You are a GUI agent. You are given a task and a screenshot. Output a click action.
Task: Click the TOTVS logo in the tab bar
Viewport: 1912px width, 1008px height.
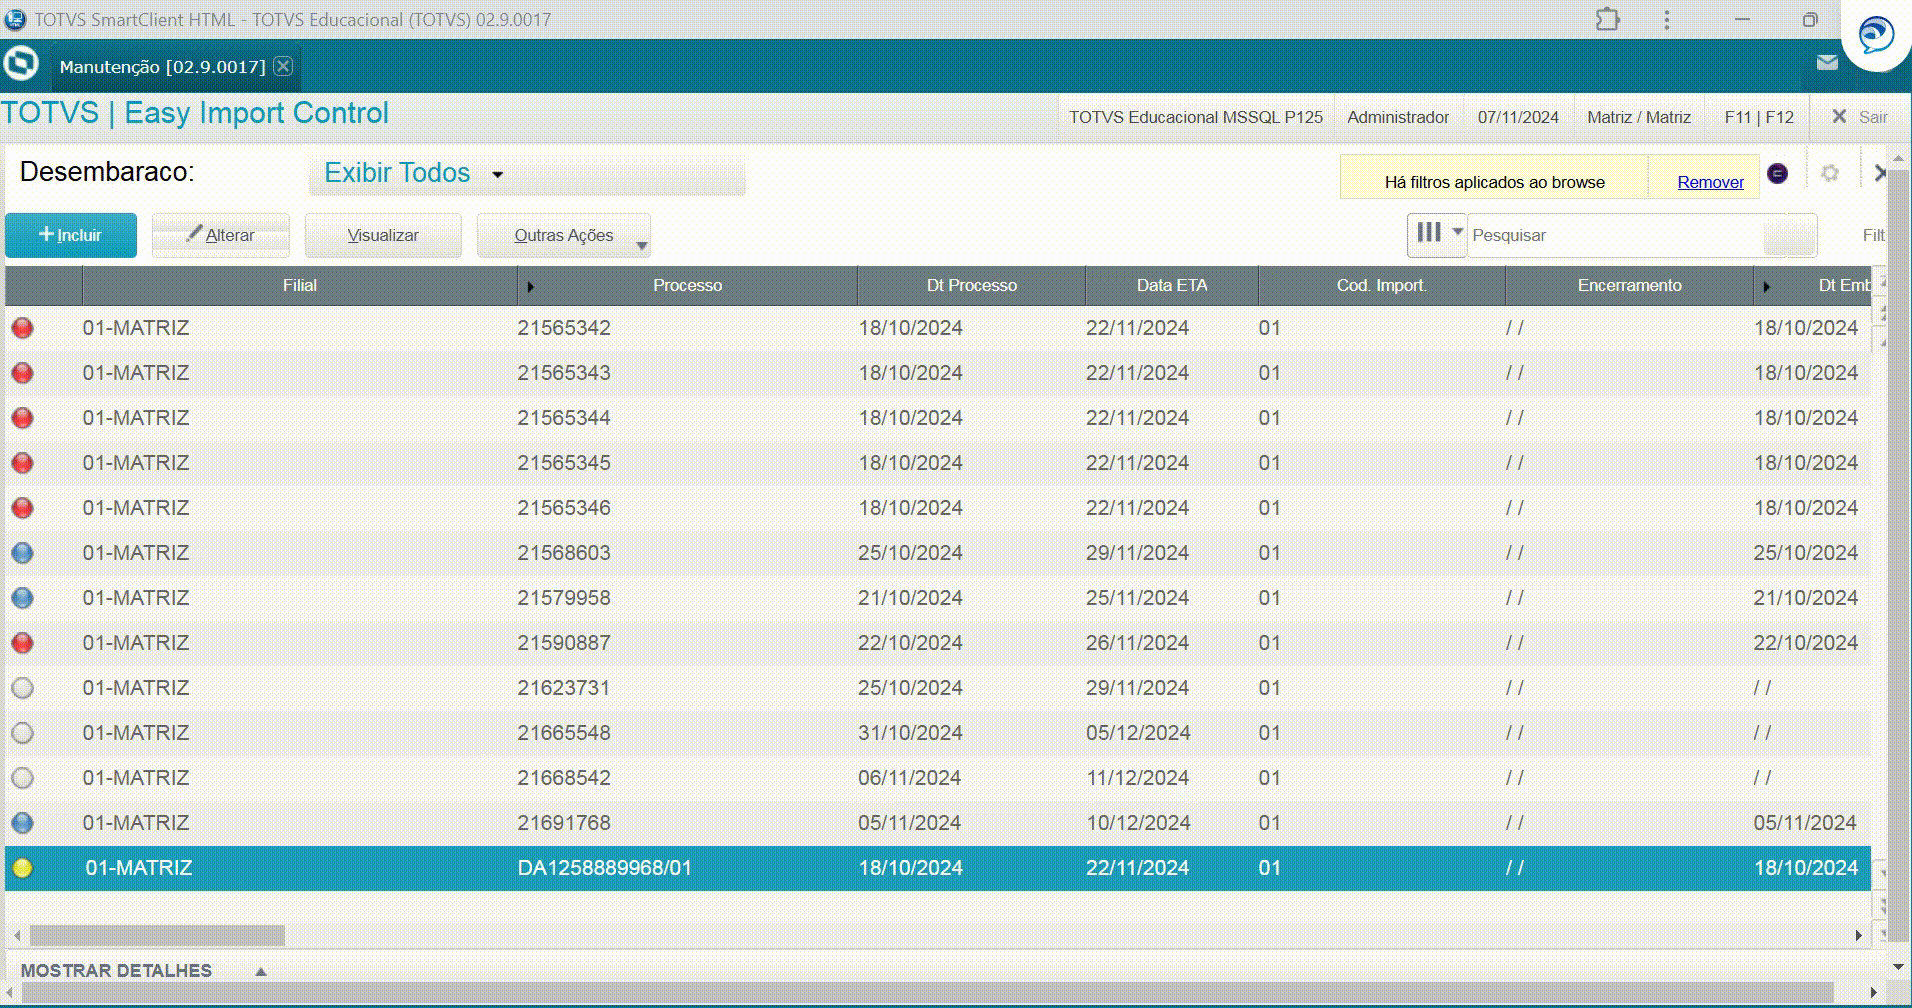coord(21,65)
